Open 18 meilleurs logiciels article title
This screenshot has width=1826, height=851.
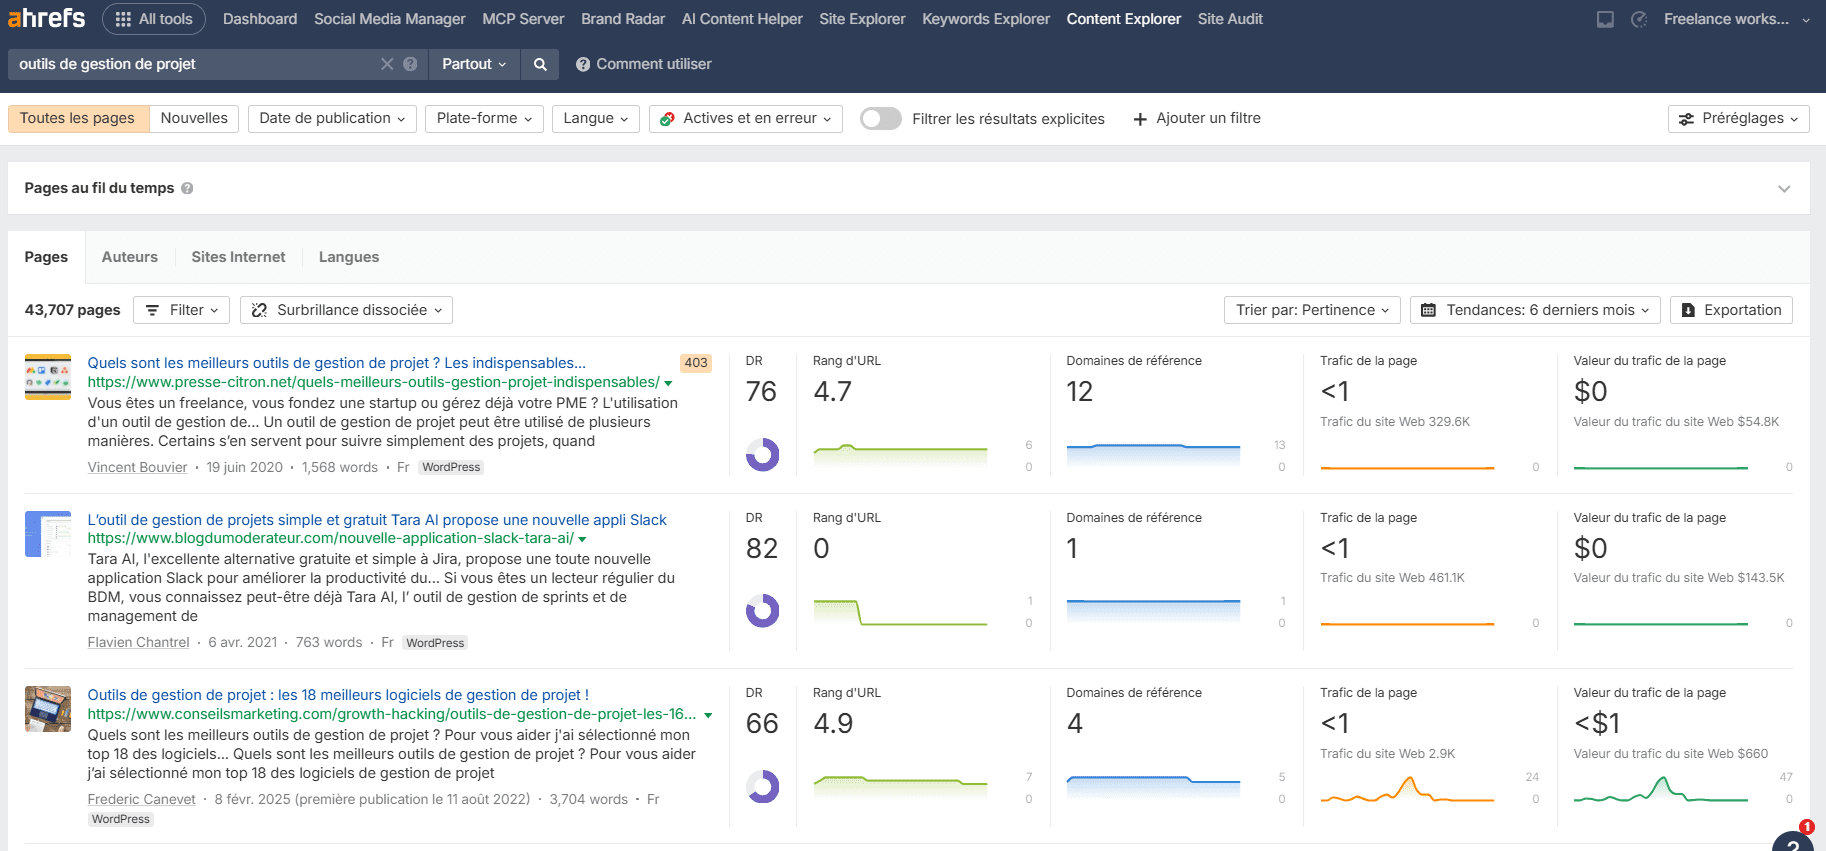pyautogui.click(x=338, y=695)
